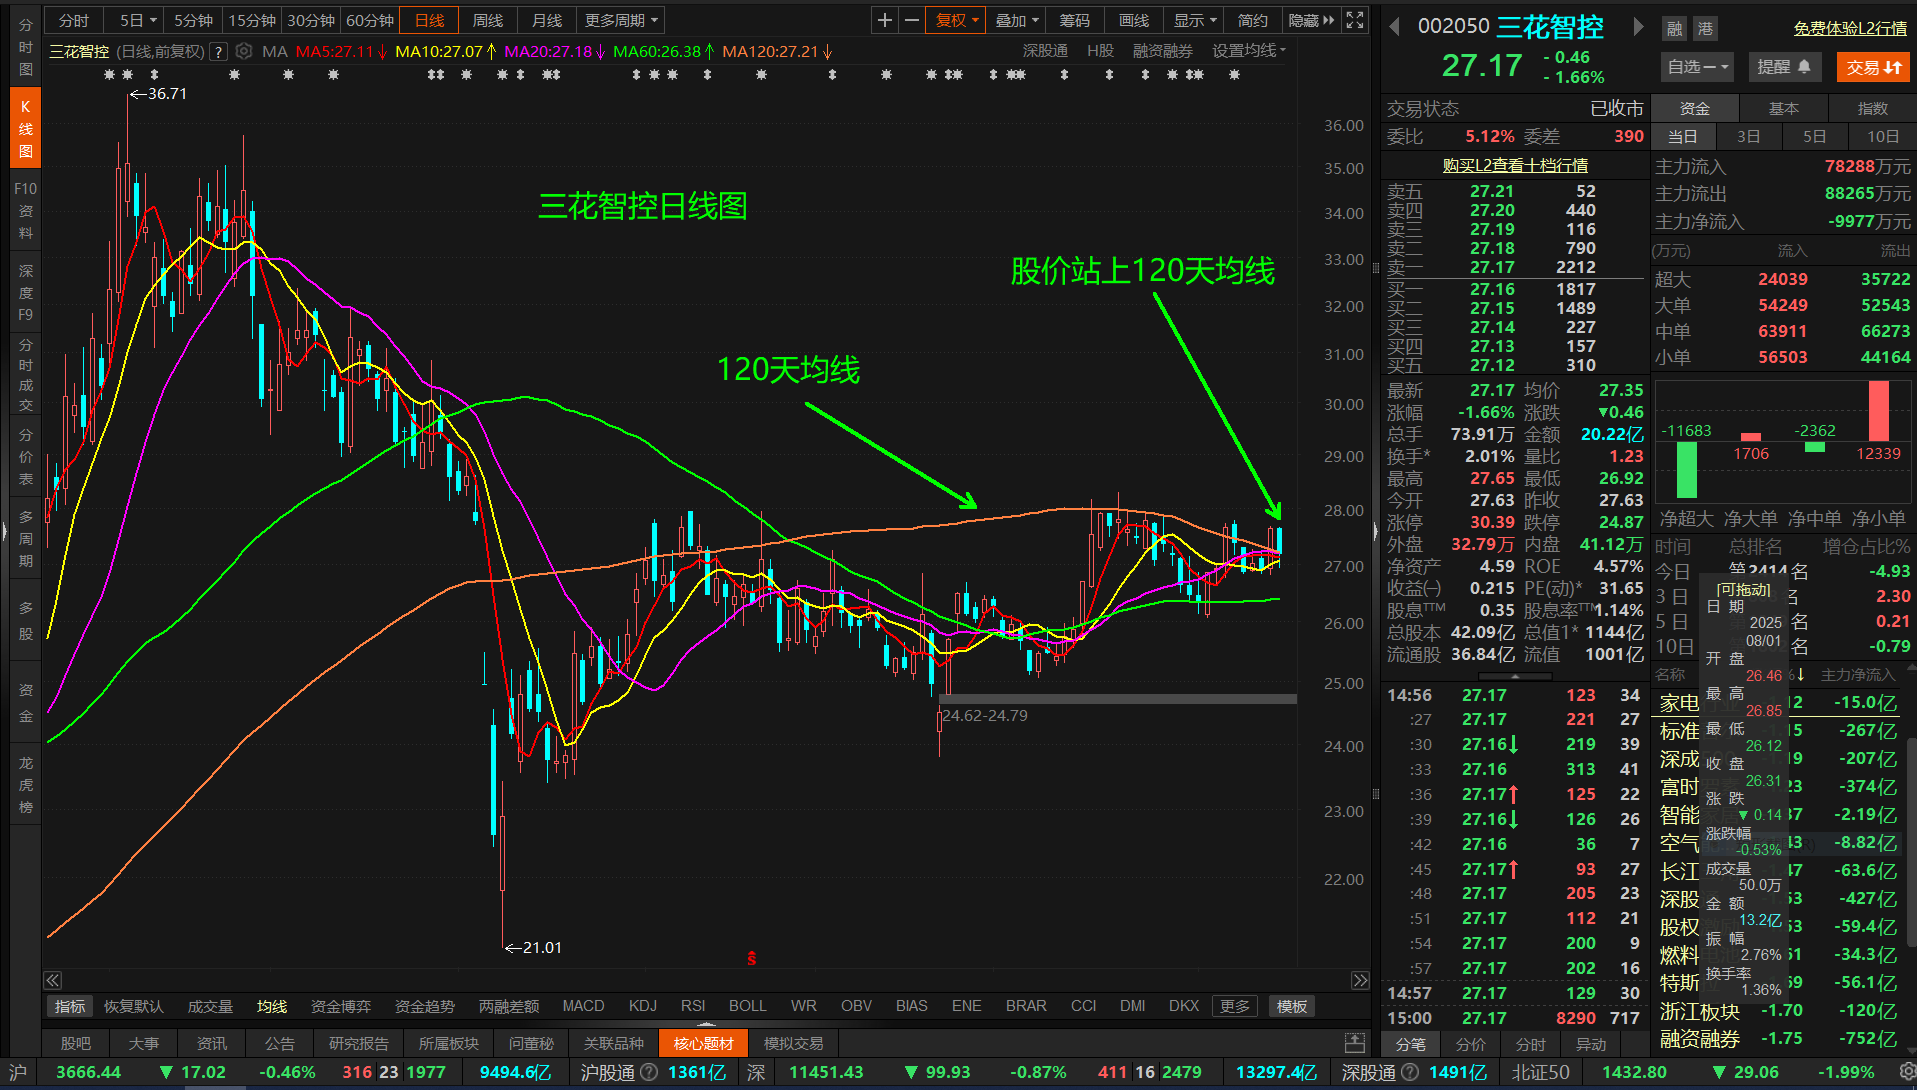Click 恢复默认 reset indicators
Image resolution: width=1917 pixels, height=1090 pixels.
click(x=133, y=1006)
